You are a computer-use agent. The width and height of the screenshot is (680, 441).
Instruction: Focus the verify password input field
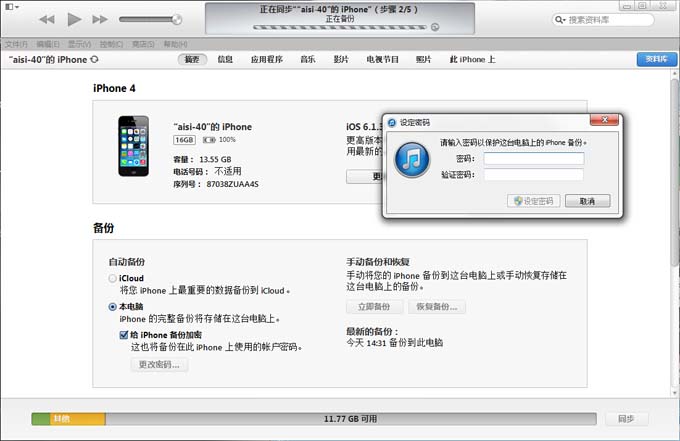534,175
